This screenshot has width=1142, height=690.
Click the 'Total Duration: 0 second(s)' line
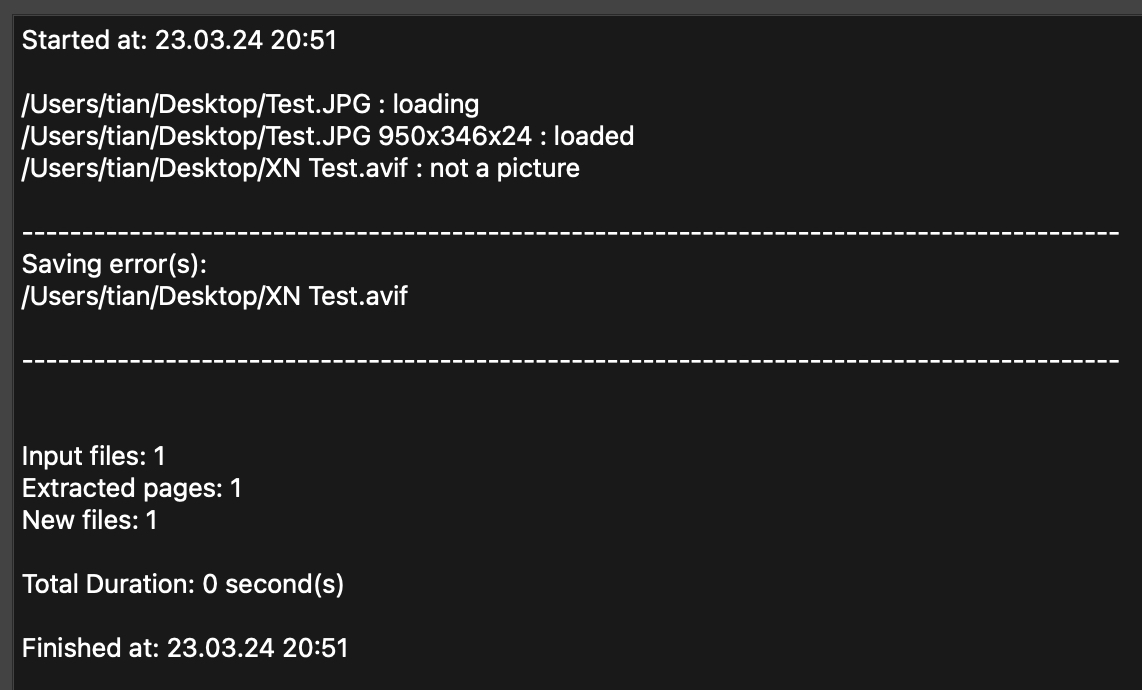coord(182,584)
